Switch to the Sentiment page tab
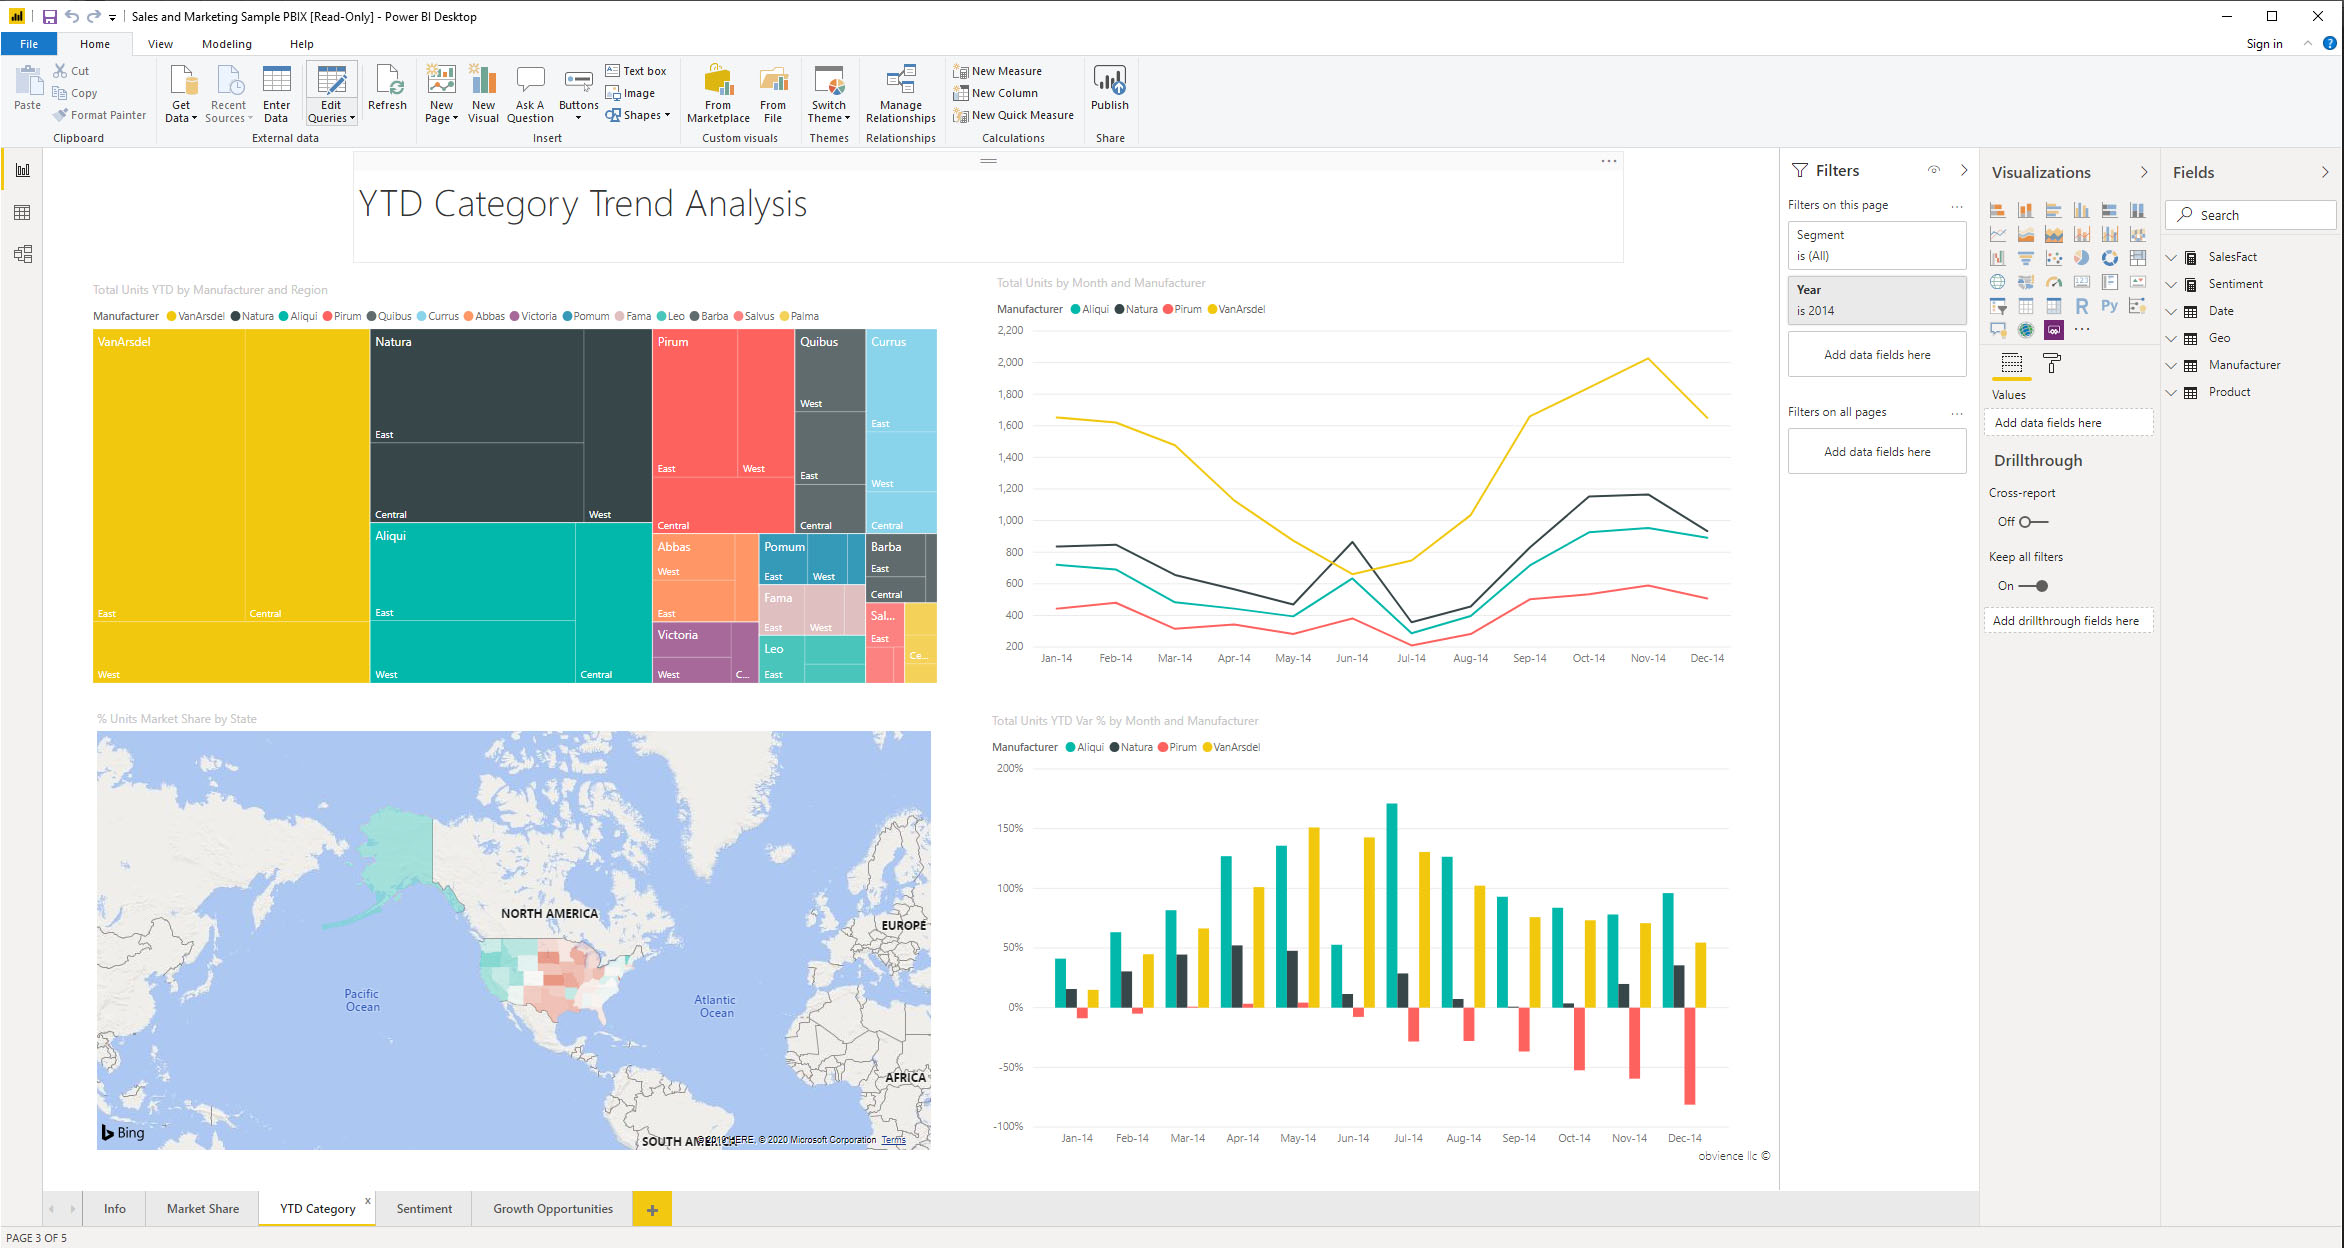2344x1248 pixels. click(424, 1208)
